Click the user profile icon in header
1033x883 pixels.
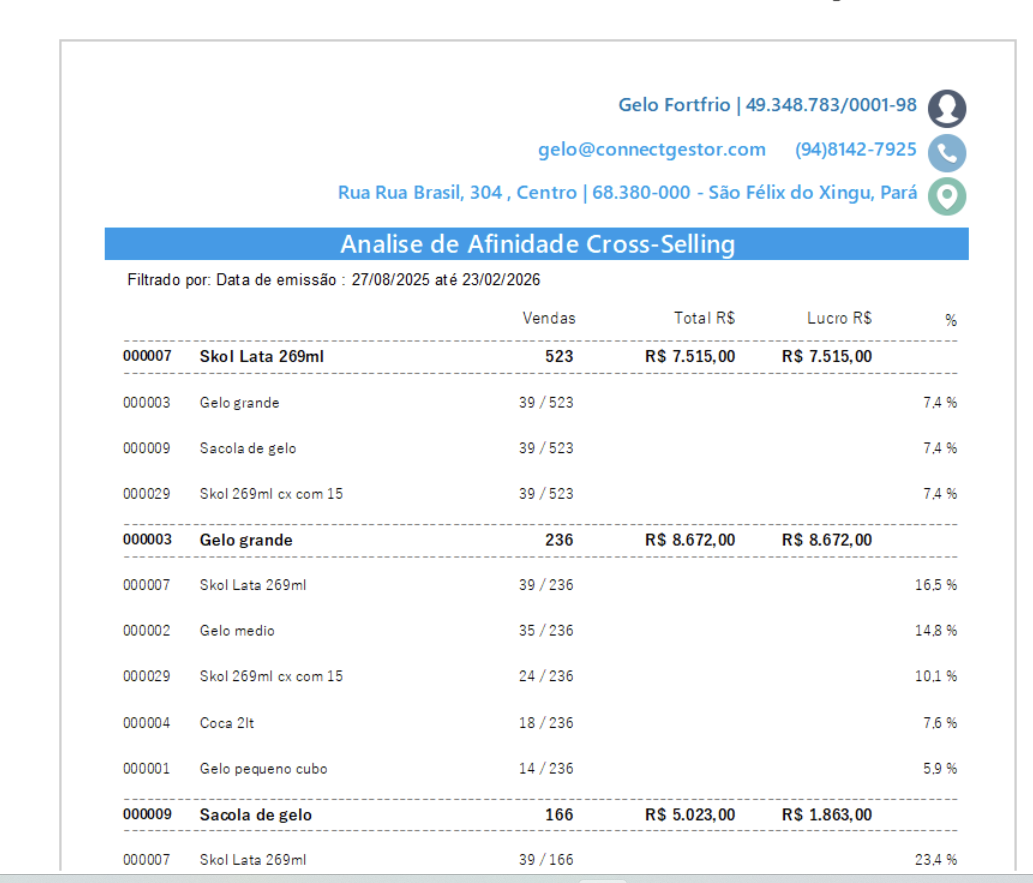[x=946, y=108]
